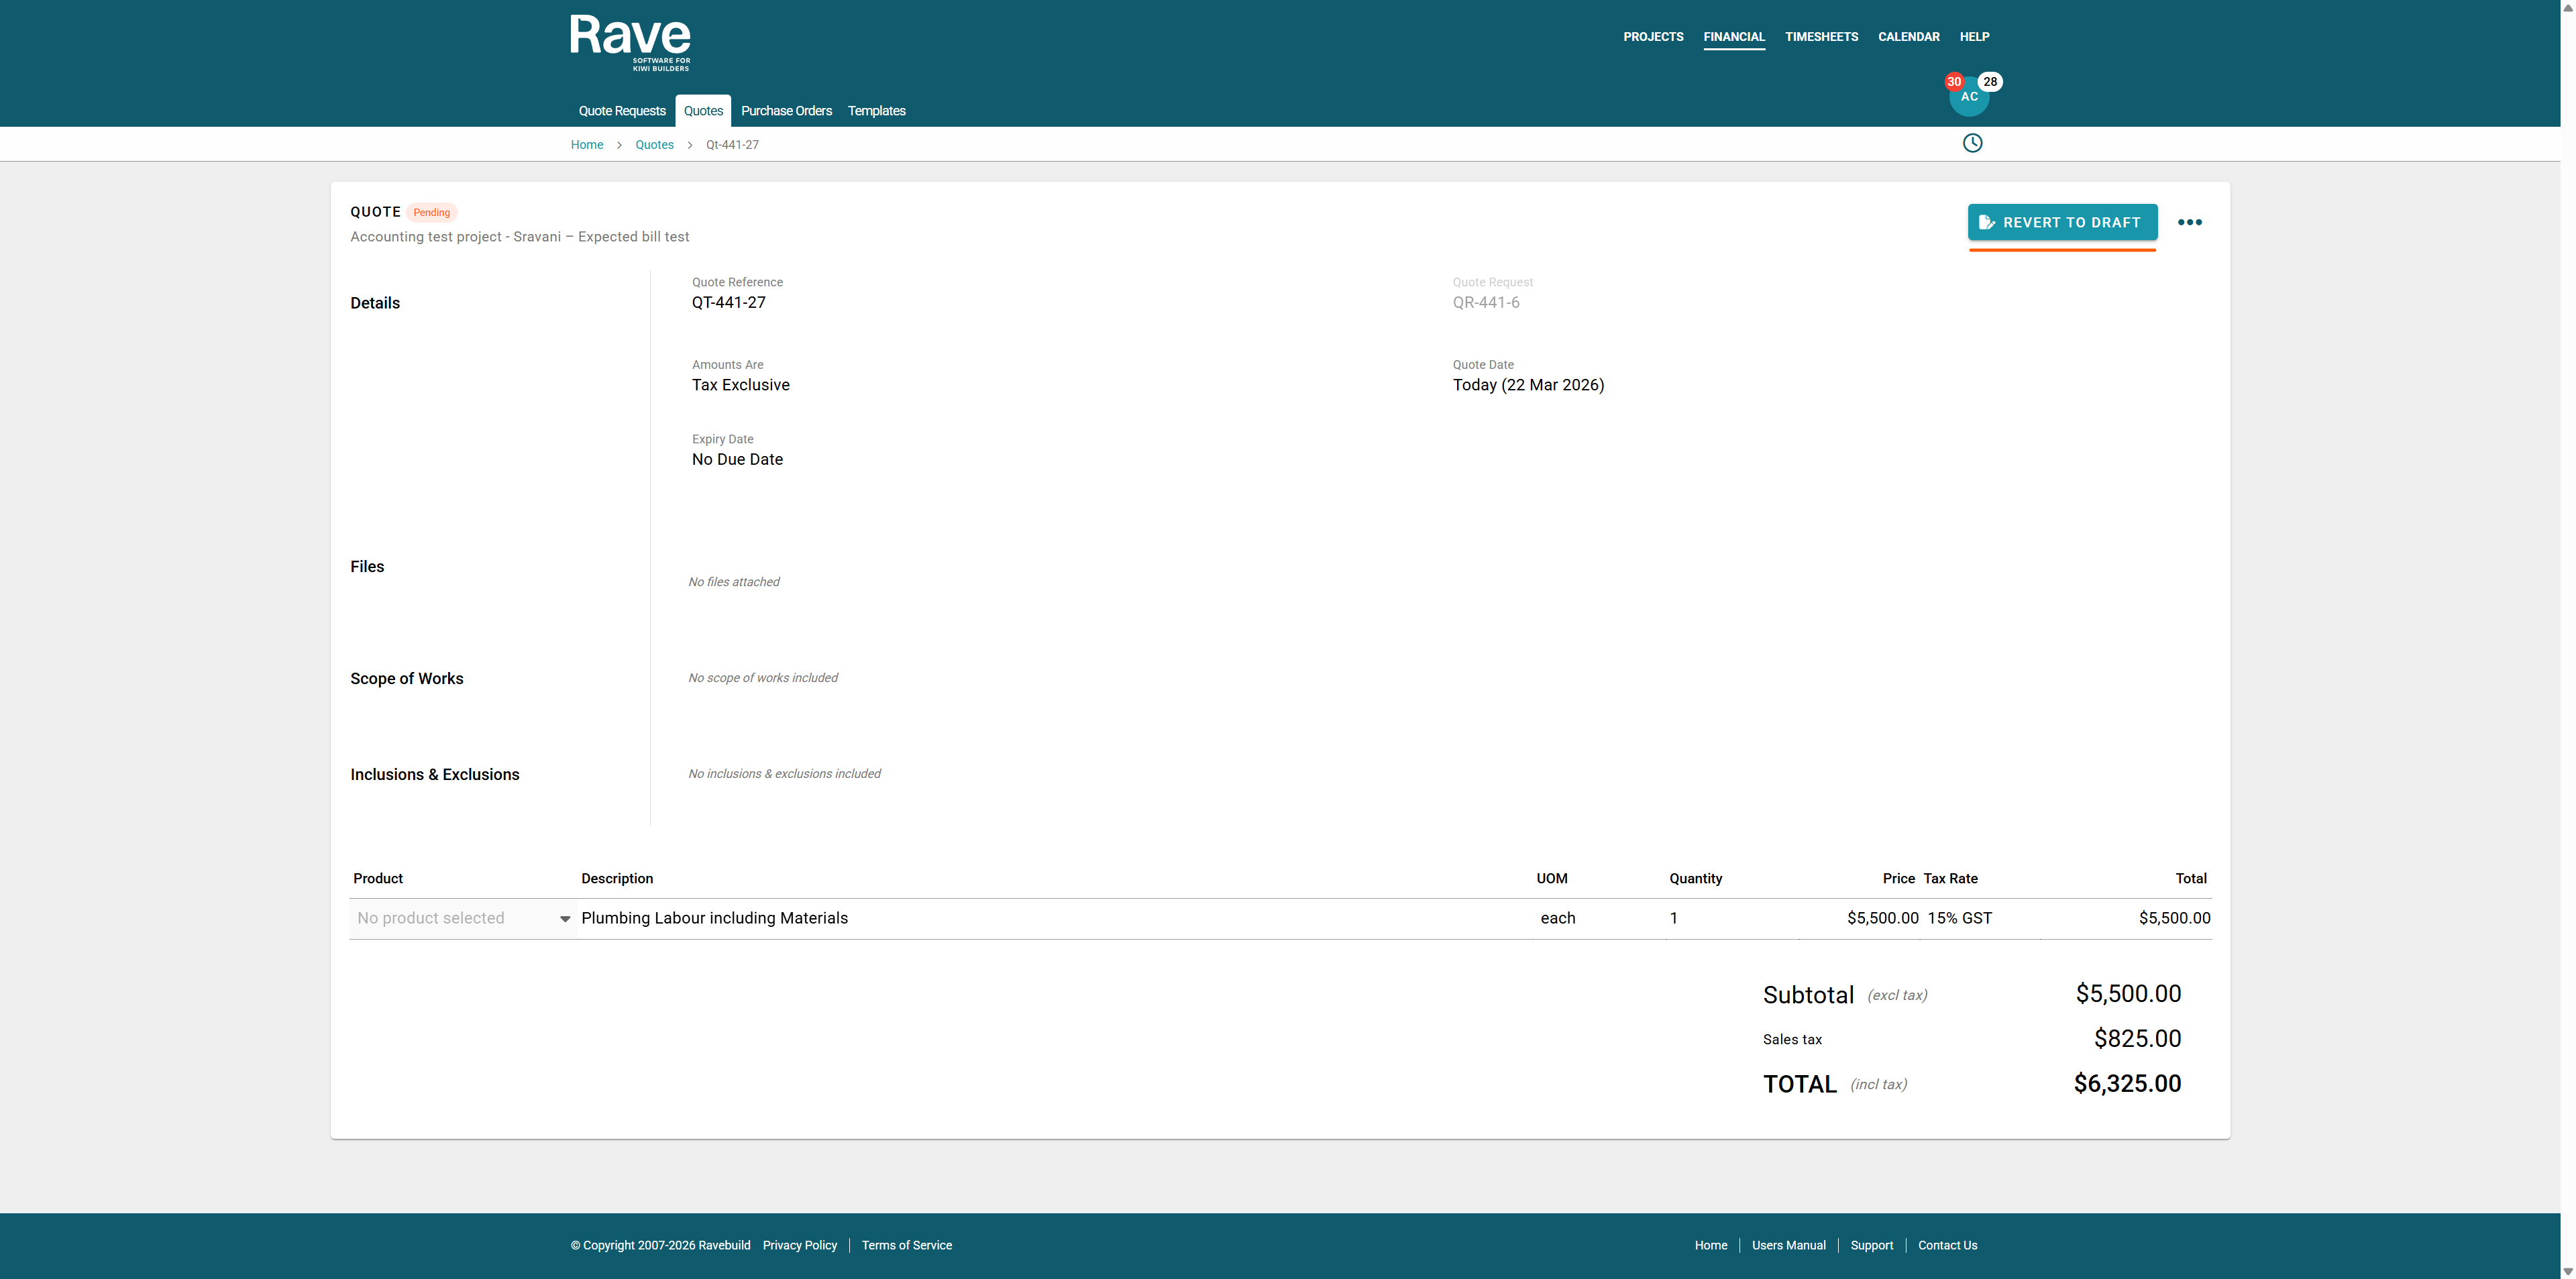Click the AC user avatar
The height and width of the screenshot is (1279, 2576).
click(x=1969, y=100)
